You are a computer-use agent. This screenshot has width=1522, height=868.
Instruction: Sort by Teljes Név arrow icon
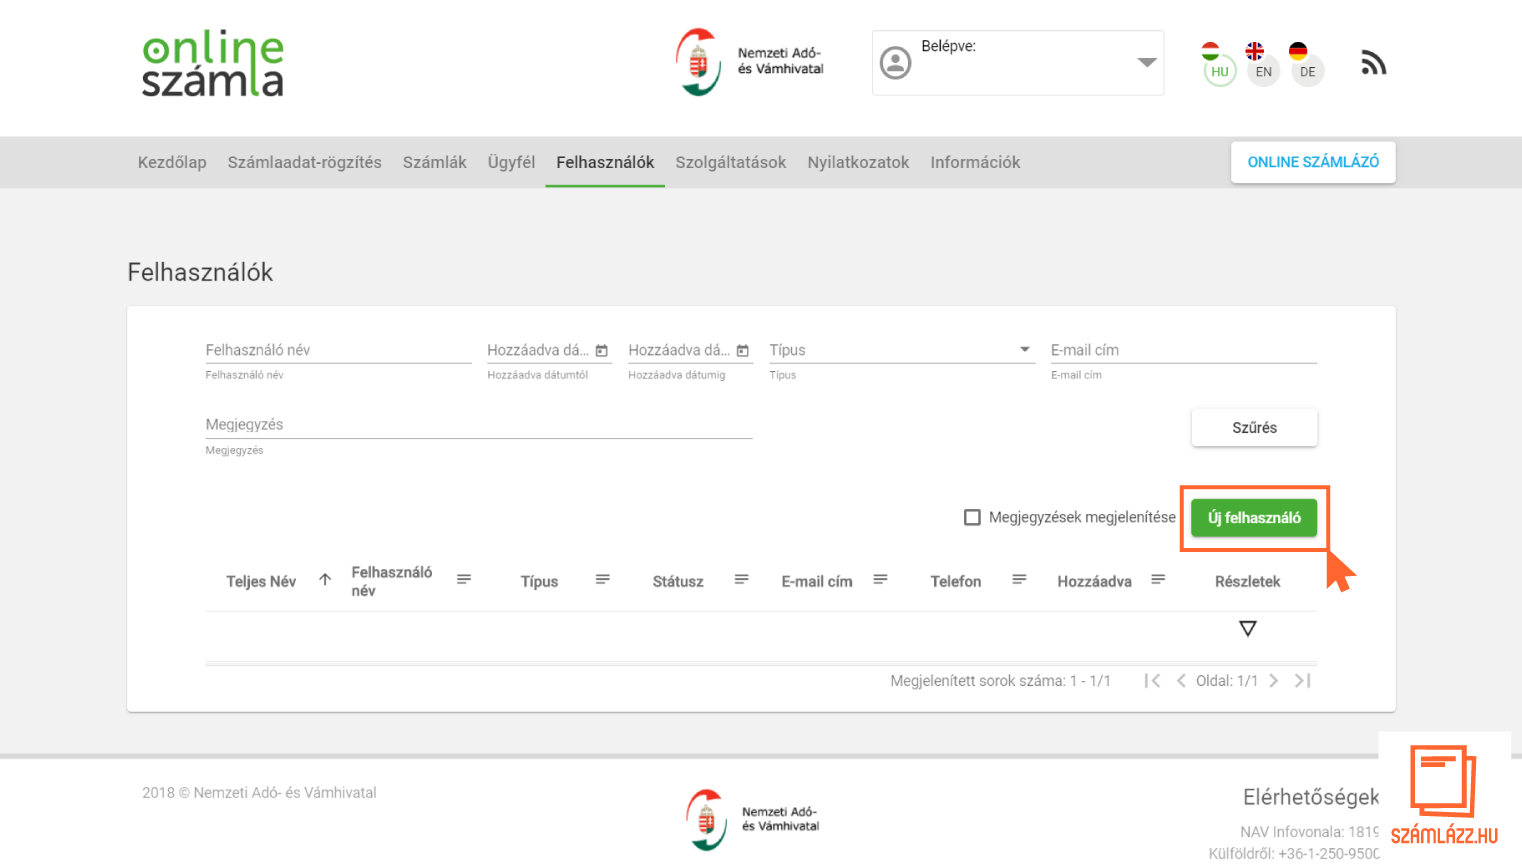pyautogui.click(x=325, y=580)
